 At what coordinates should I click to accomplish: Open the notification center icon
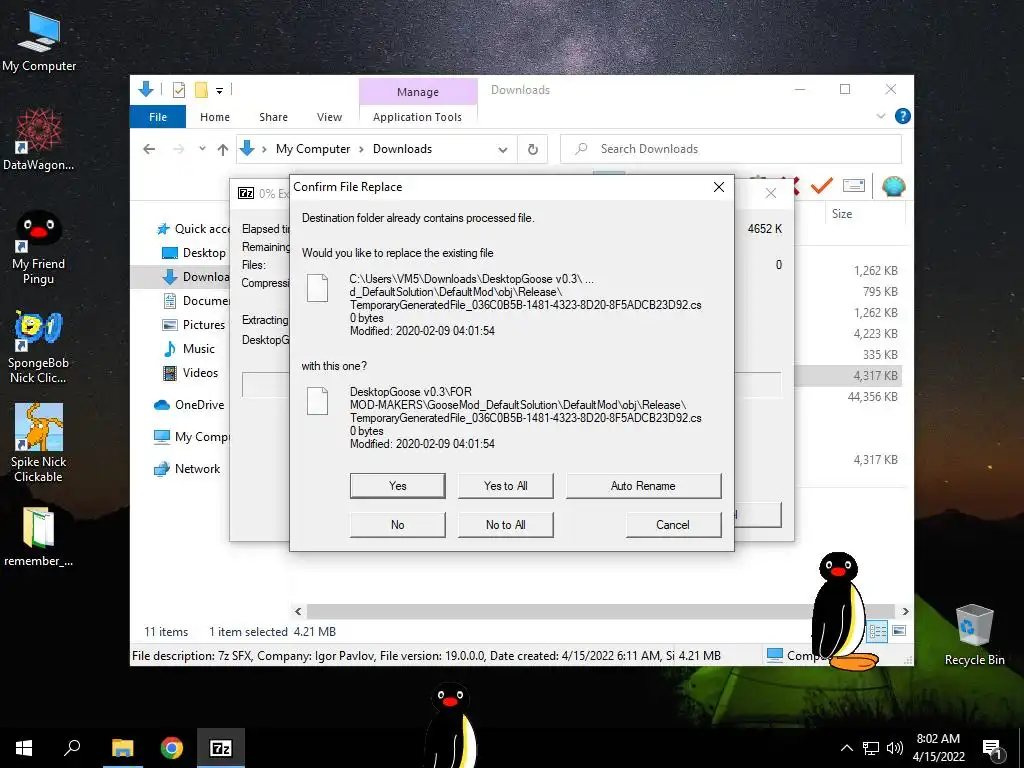tap(993, 749)
